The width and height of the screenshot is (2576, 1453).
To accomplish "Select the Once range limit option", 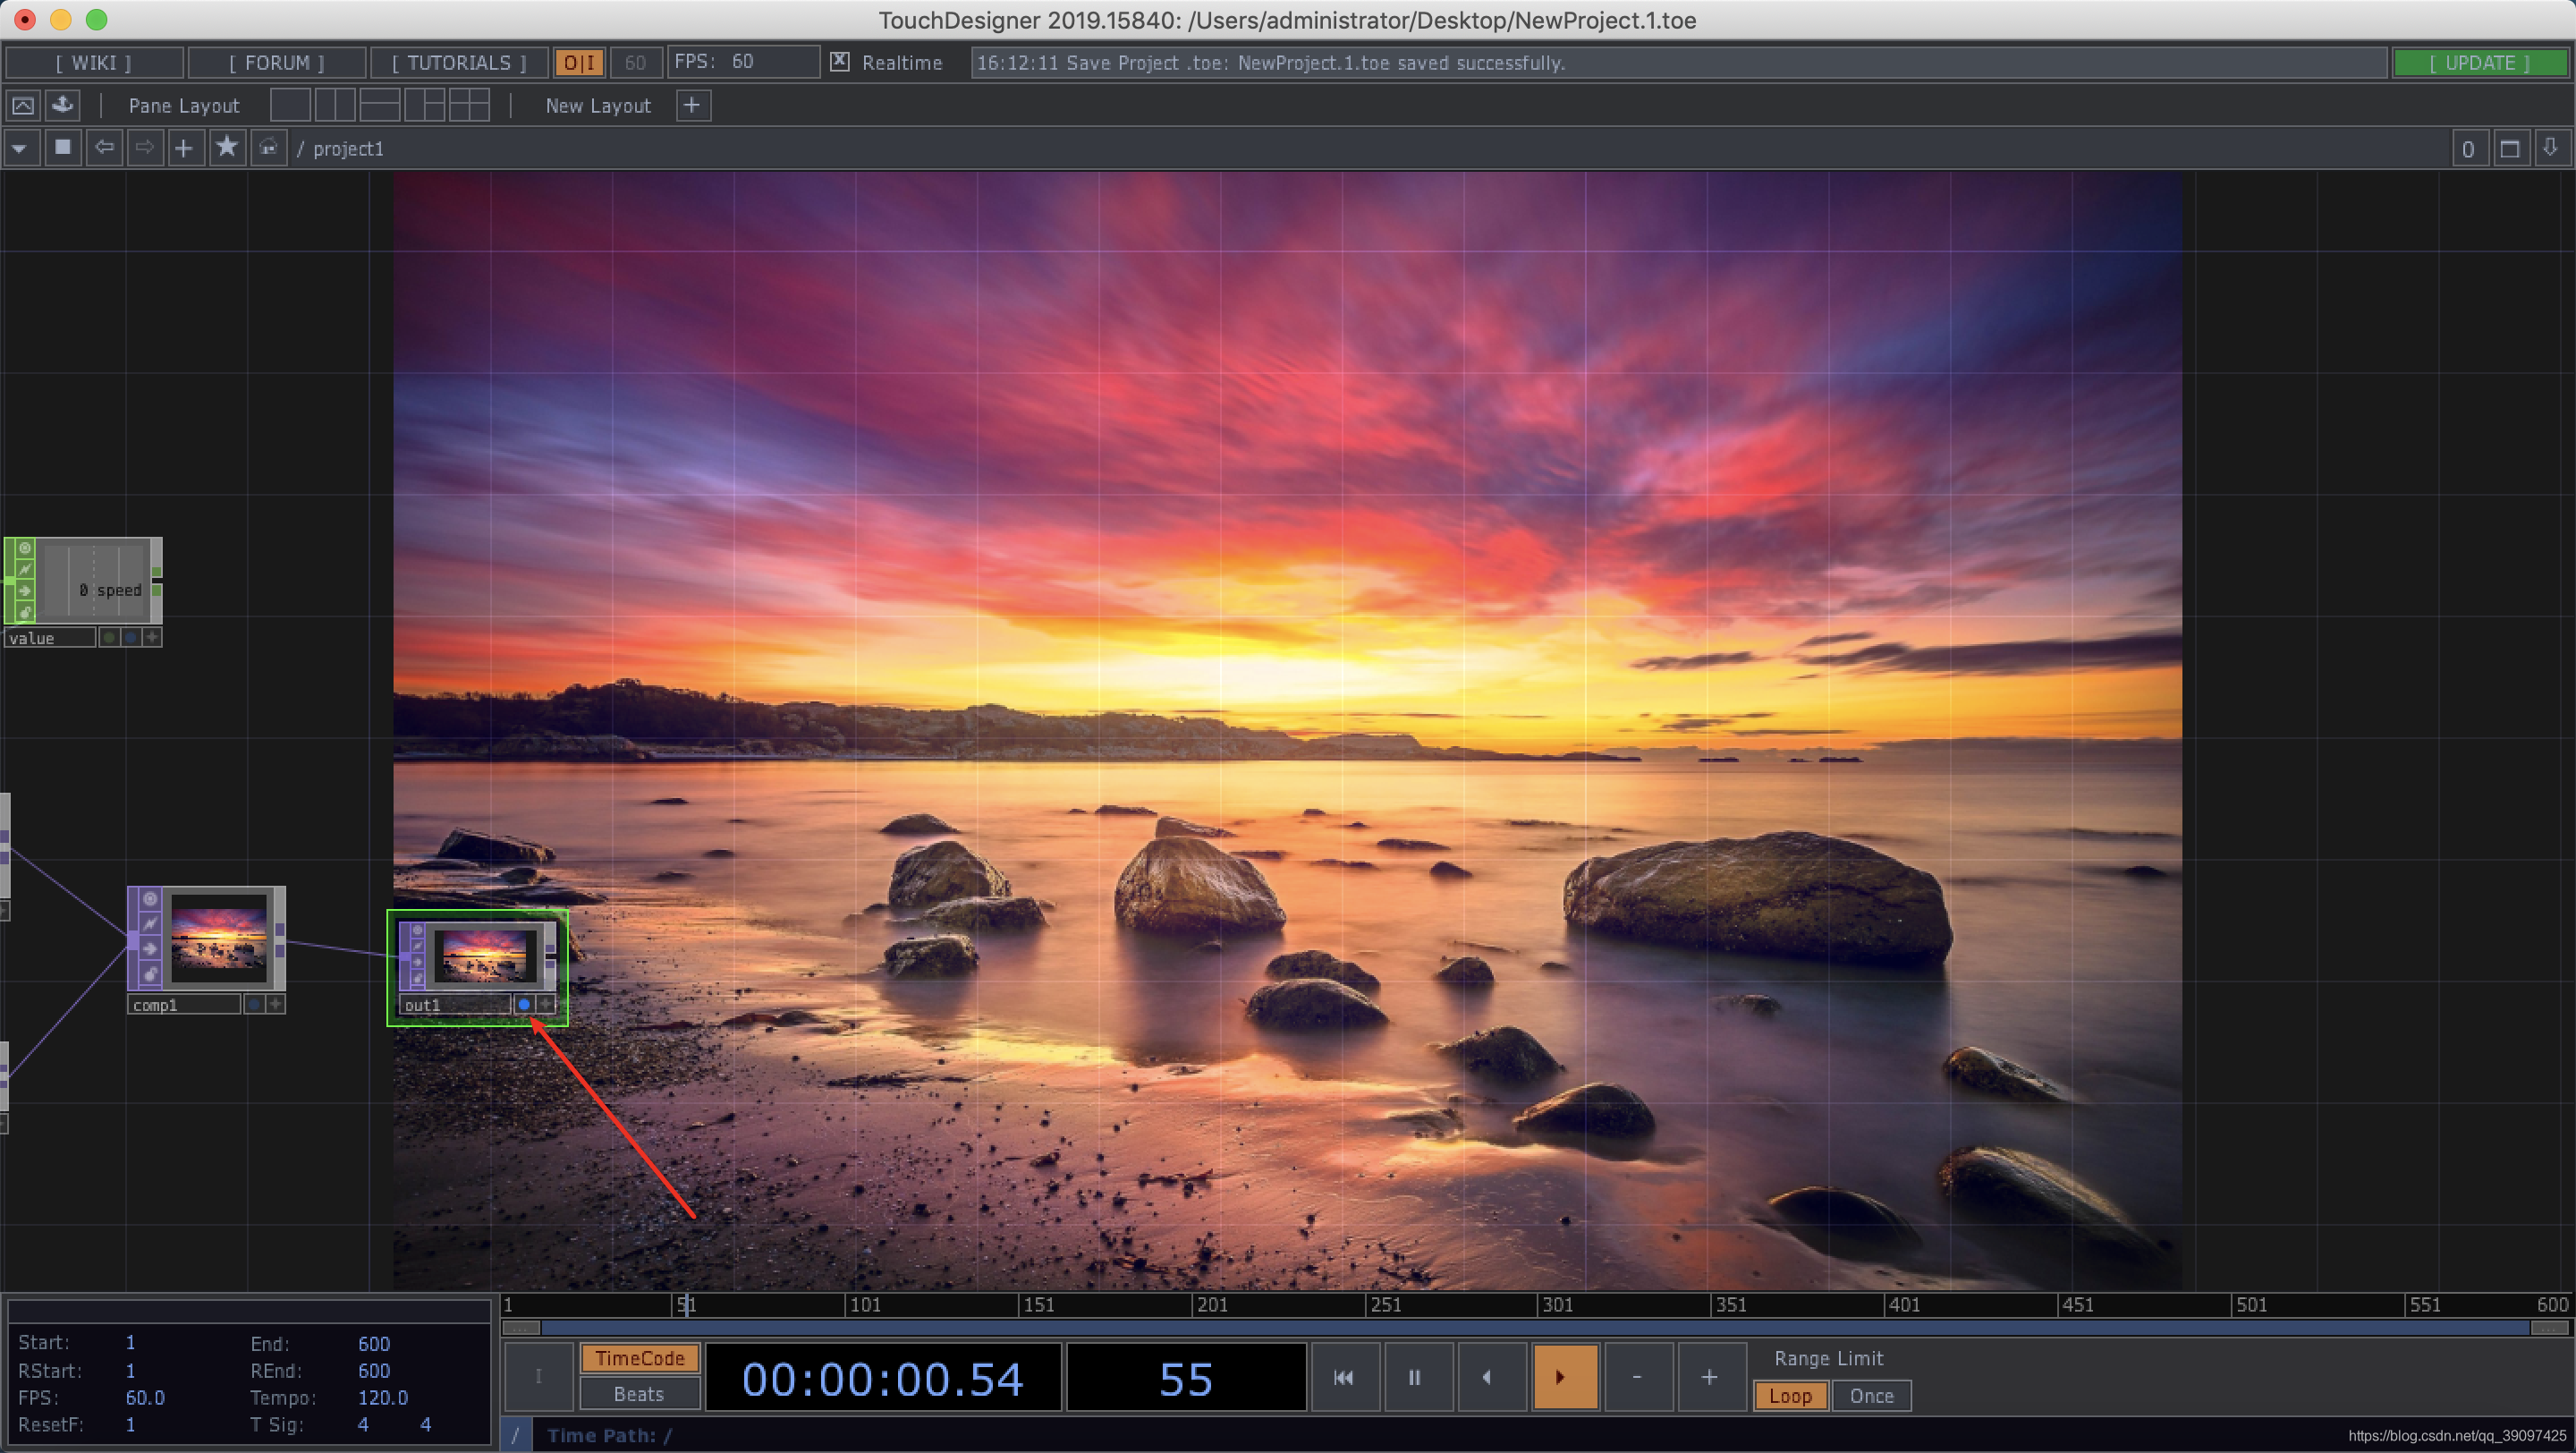I will coord(1870,1396).
